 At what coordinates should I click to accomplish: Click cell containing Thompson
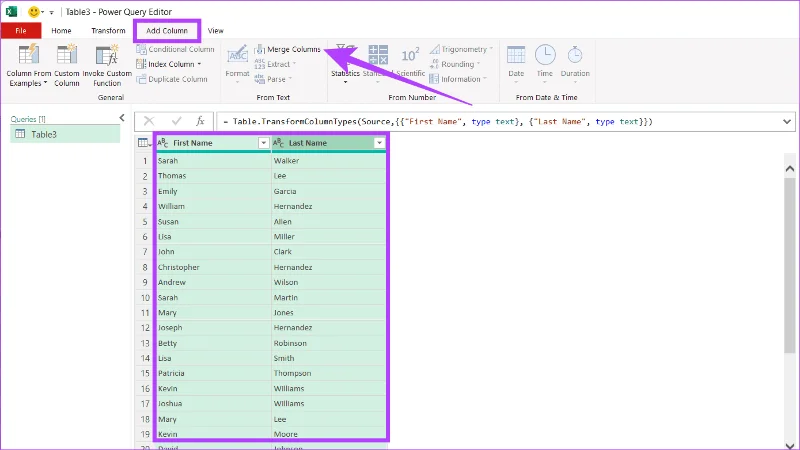(329, 373)
